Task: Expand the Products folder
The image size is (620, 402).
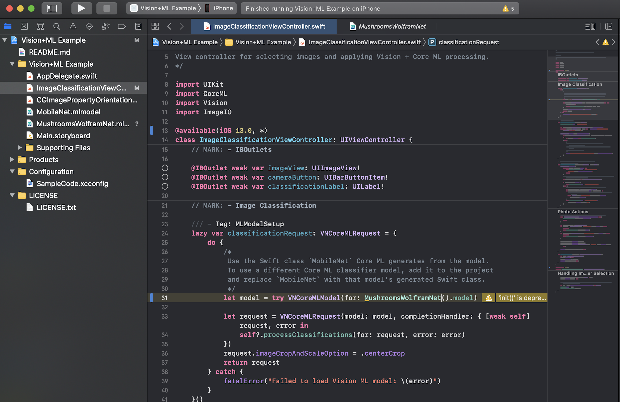Action: coord(10,159)
